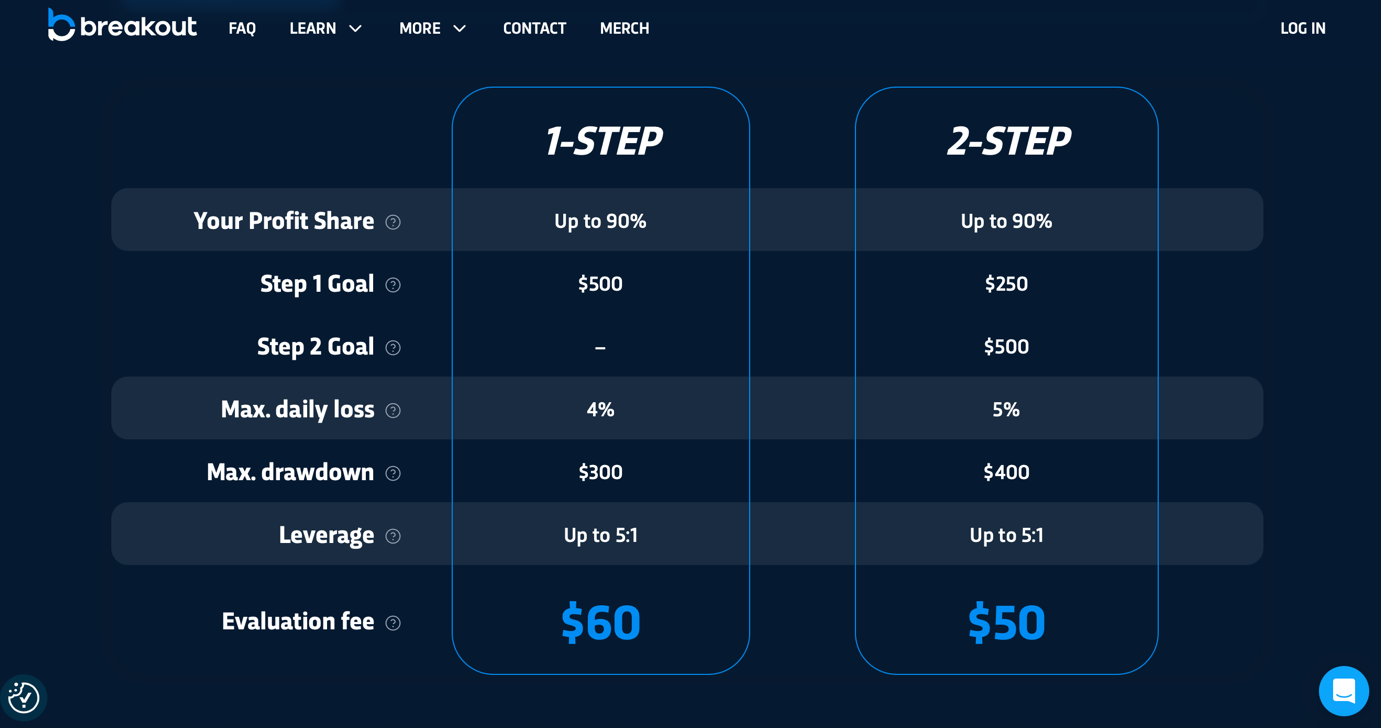Click help icon beside Evaluation fee
Screen dimensions: 1381x728
pos(393,623)
